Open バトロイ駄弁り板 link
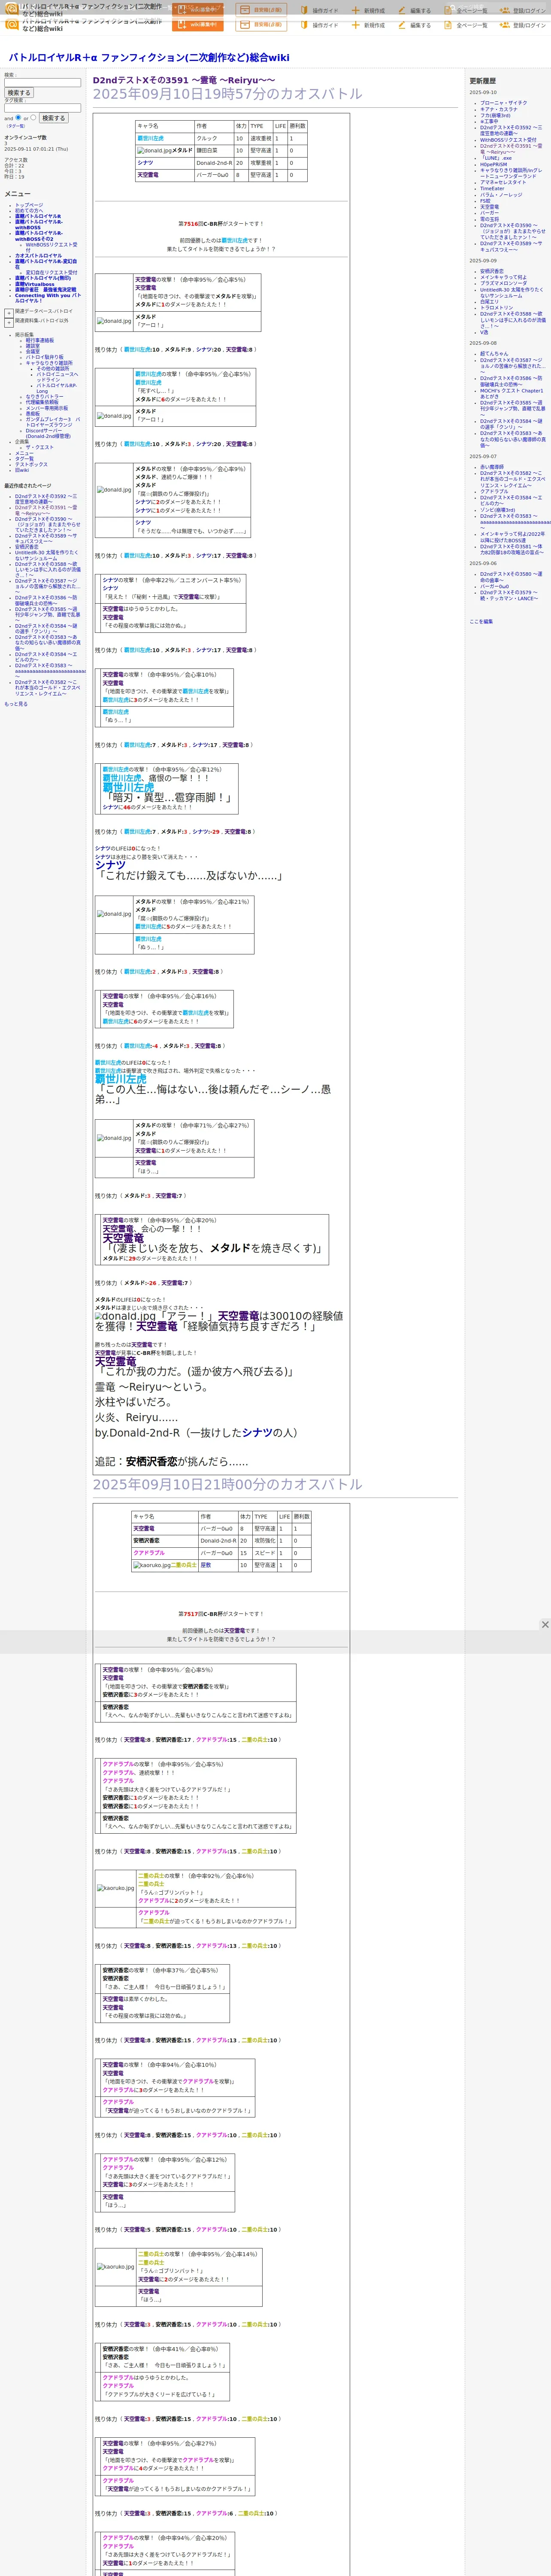 tap(45, 357)
